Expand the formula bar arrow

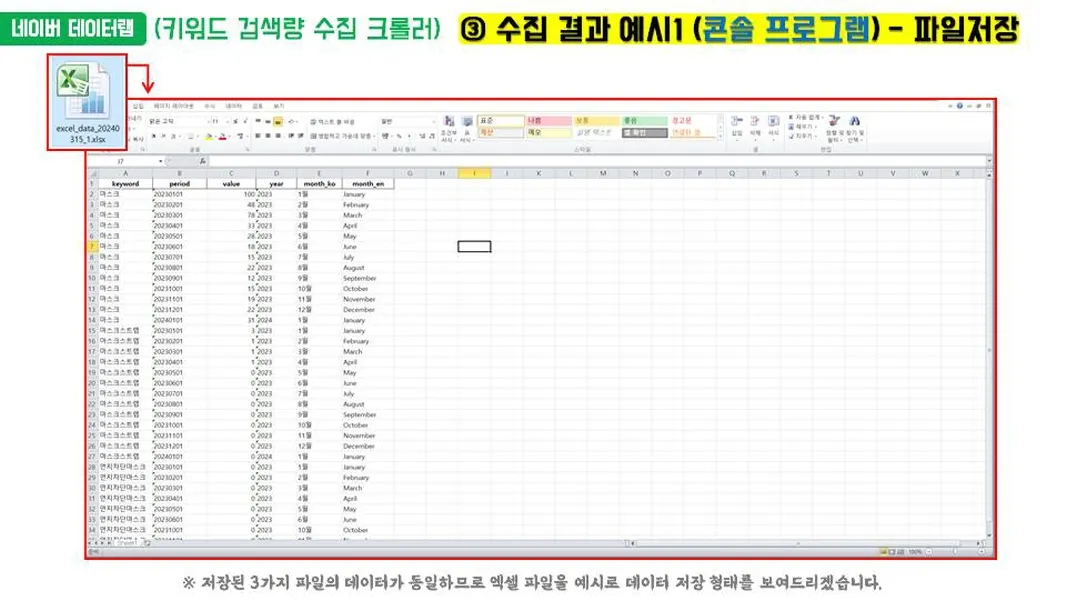tap(990, 160)
